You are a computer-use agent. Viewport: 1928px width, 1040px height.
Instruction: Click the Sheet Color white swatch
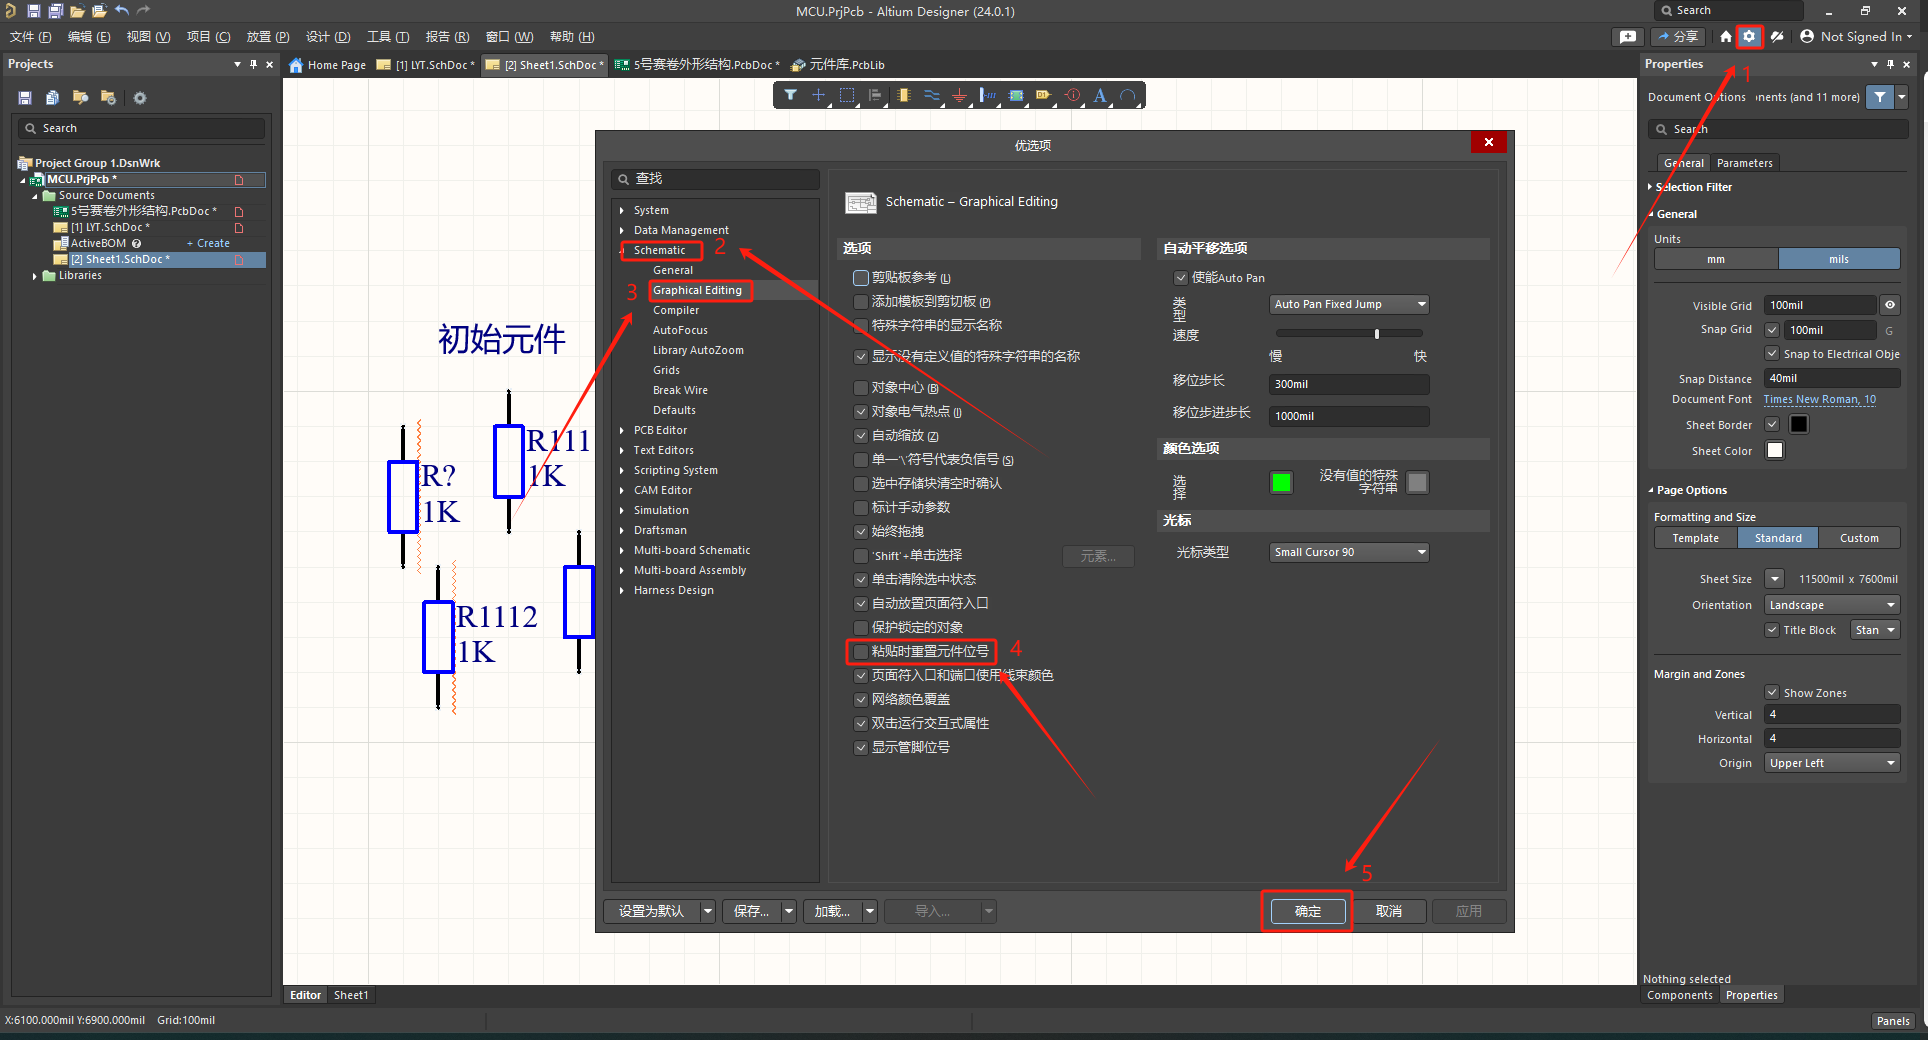[x=1775, y=450]
